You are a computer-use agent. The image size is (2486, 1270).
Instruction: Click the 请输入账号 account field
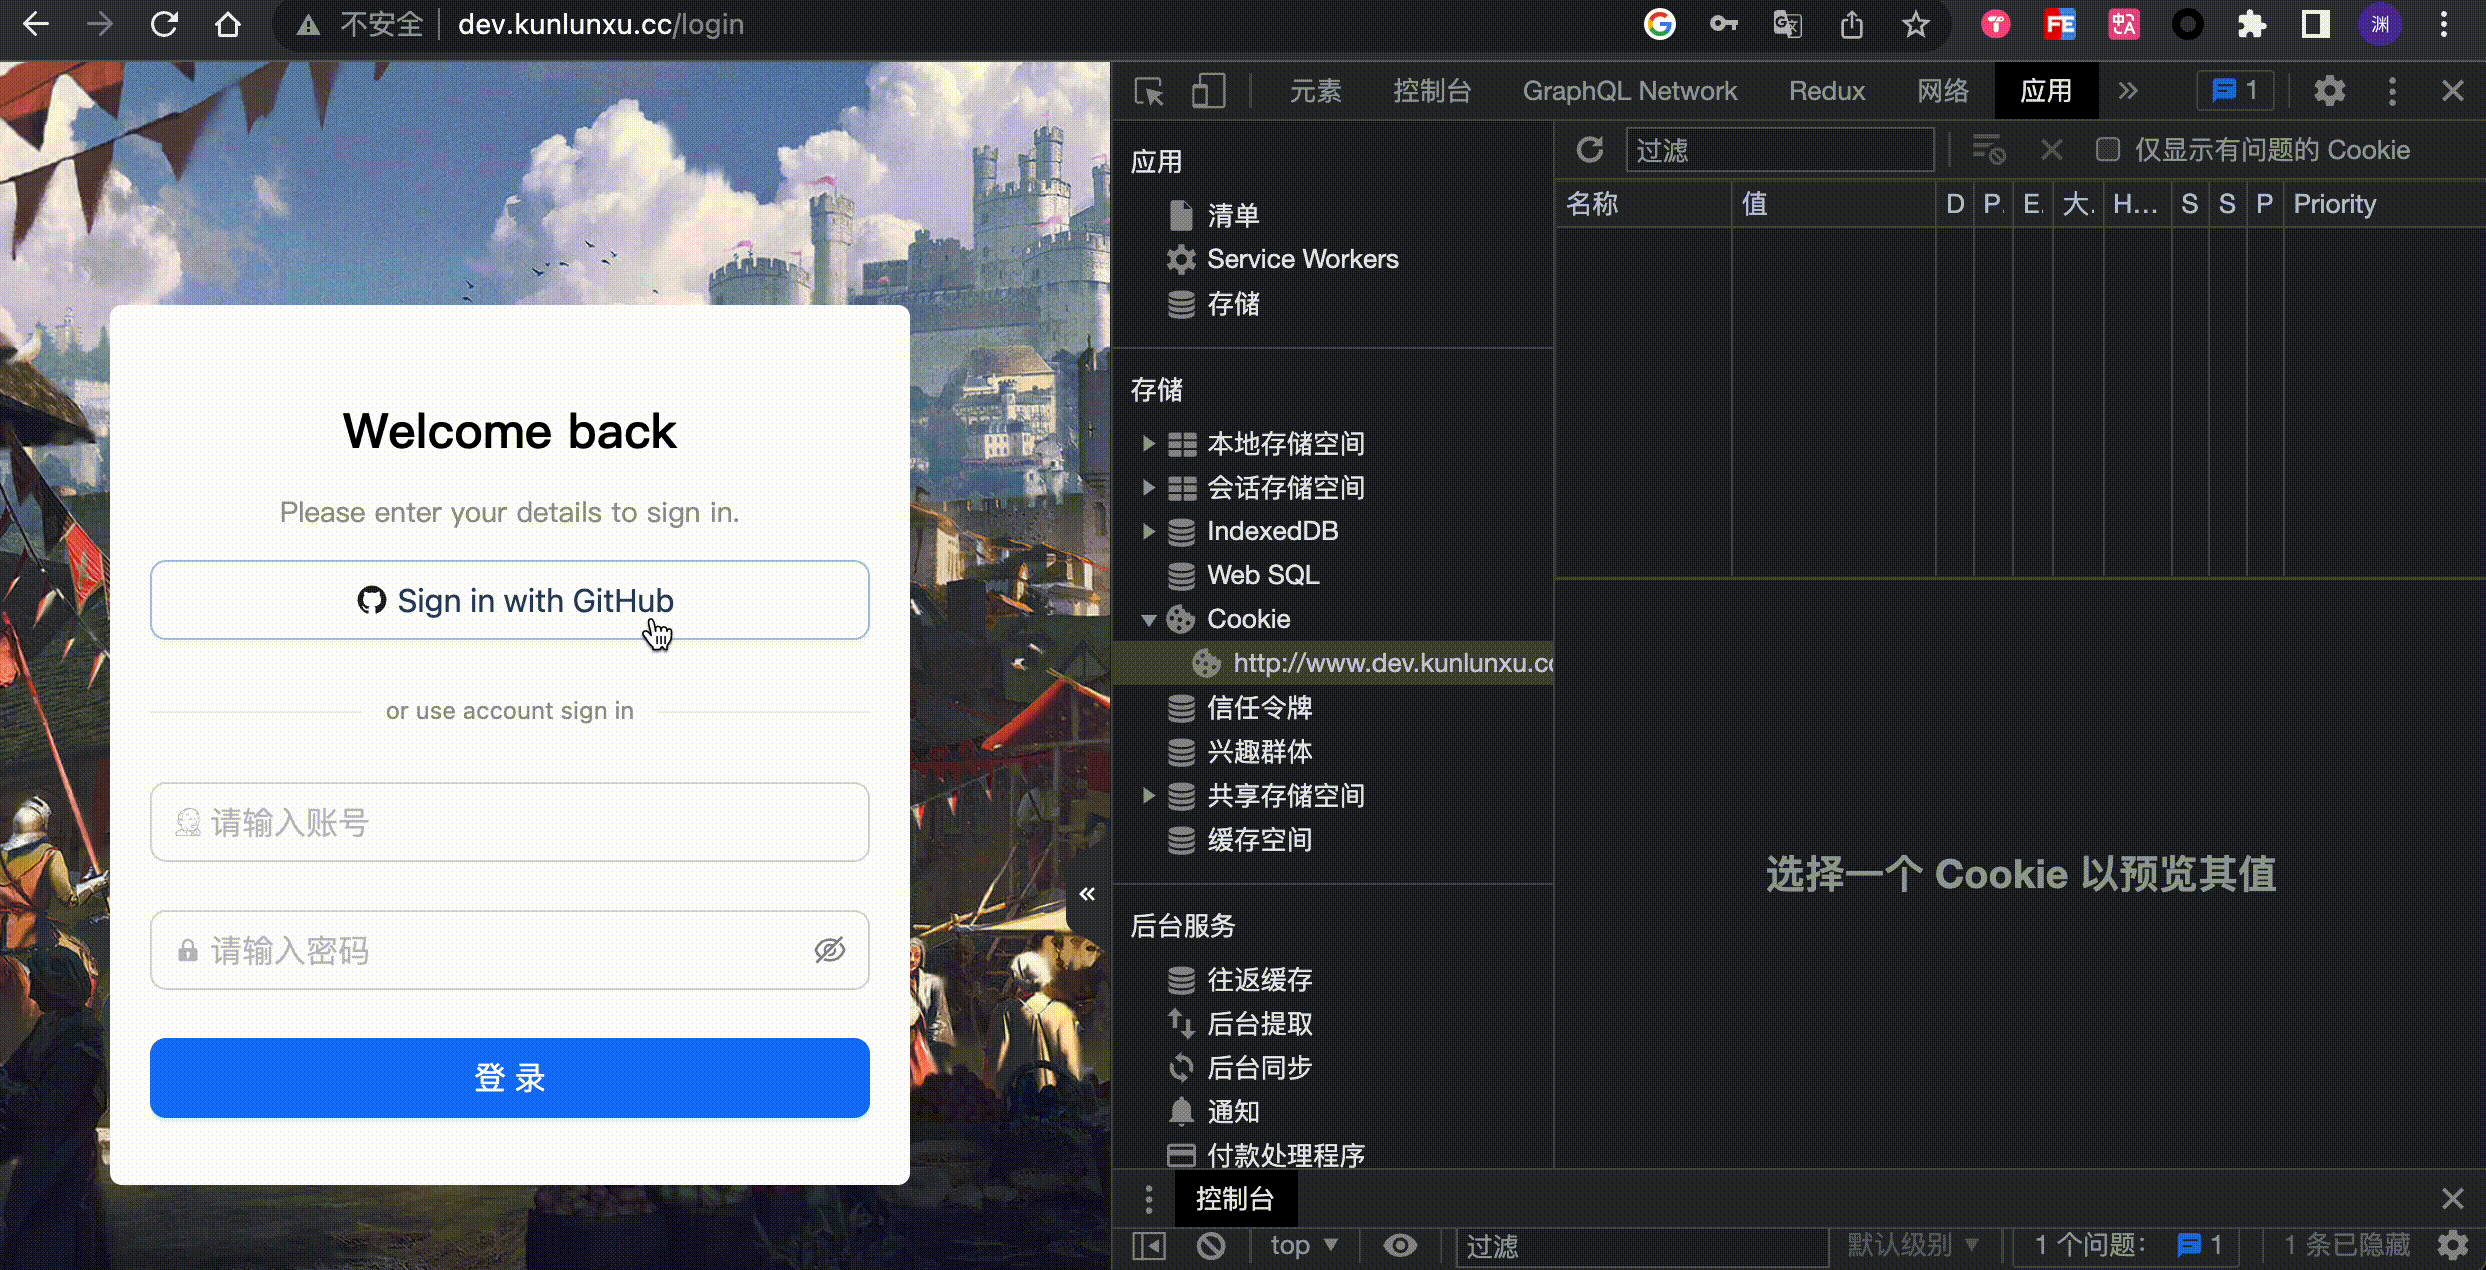click(x=510, y=822)
